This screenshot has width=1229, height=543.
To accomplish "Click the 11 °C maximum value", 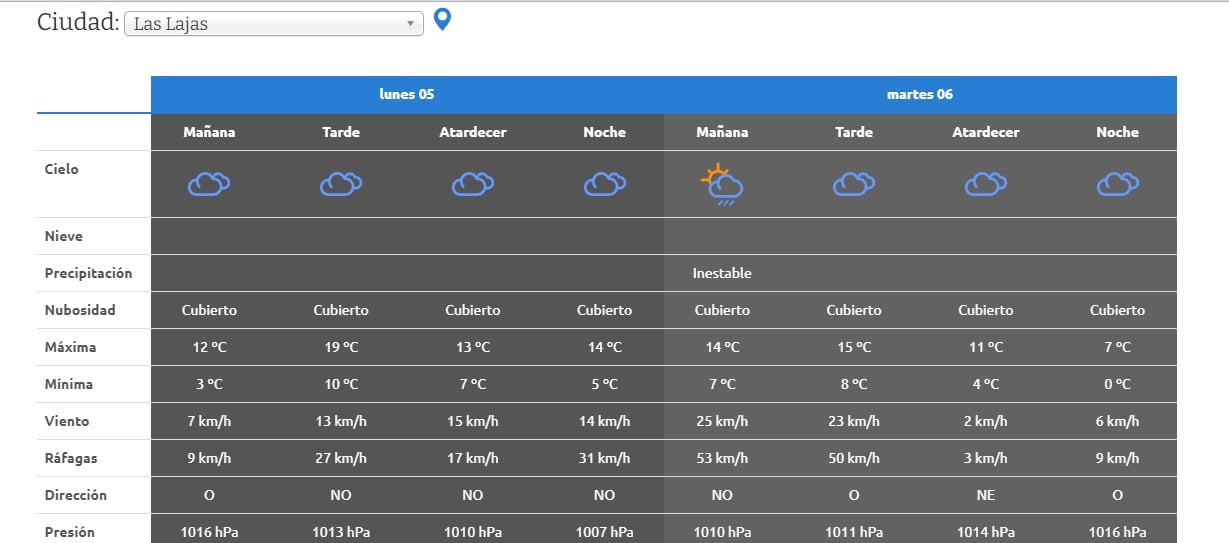I will pyautogui.click(x=986, y=347).
